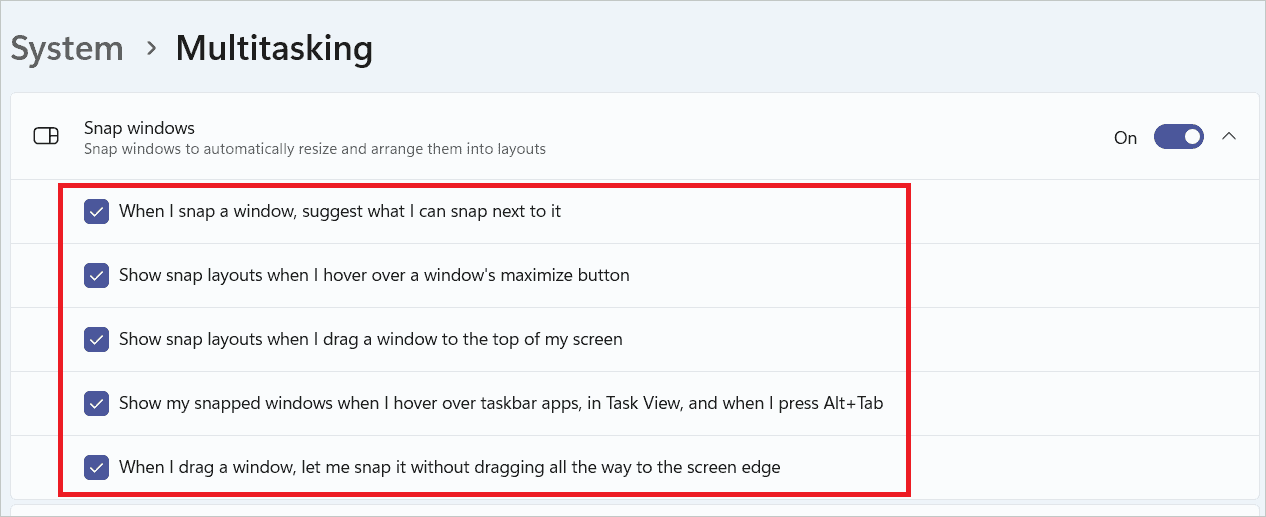Viewport: 1266px width, 517px height.
Task: Turn off the Snap windows toggle
Action: click(x=1178, y=137)
